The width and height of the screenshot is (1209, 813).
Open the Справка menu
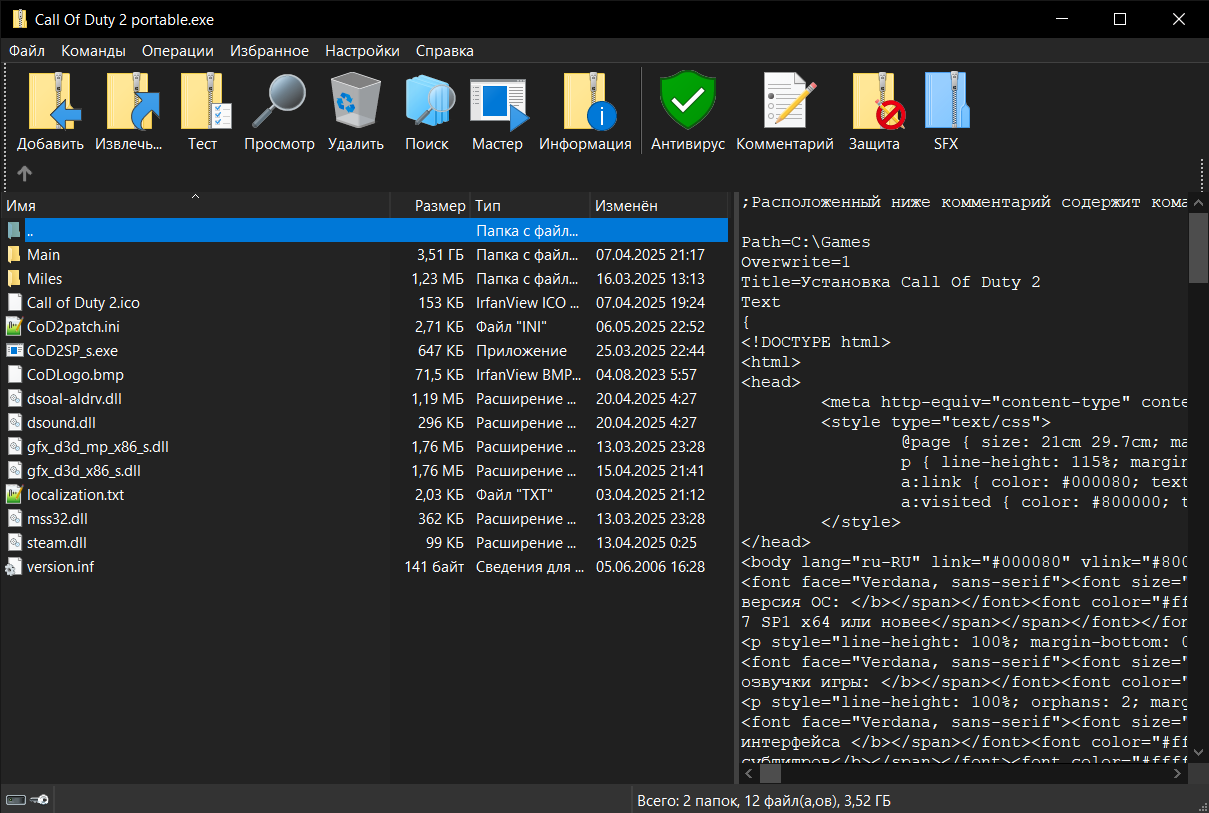pos(445,51)
